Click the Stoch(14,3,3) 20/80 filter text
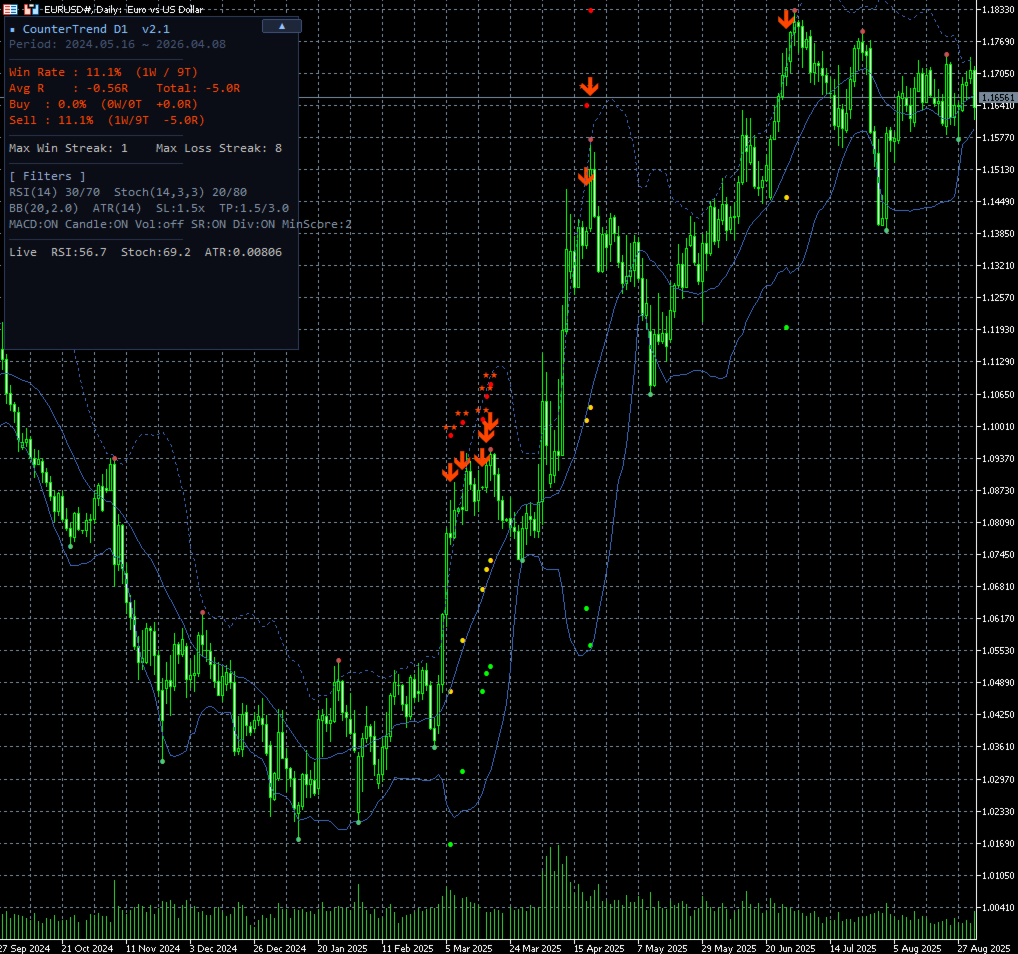The width and height of the screenshot is (1018, 954). point(180,192)
